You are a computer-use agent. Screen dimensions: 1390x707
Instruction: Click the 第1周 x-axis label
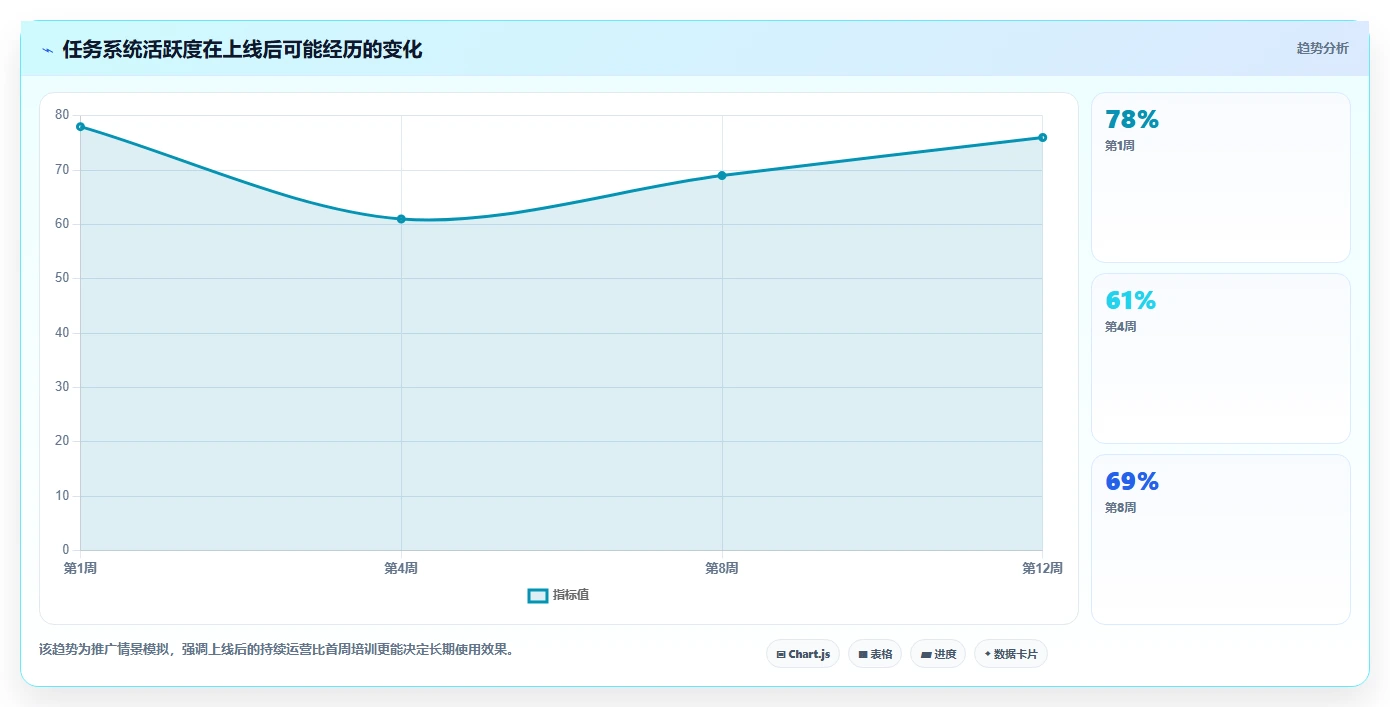80,569
